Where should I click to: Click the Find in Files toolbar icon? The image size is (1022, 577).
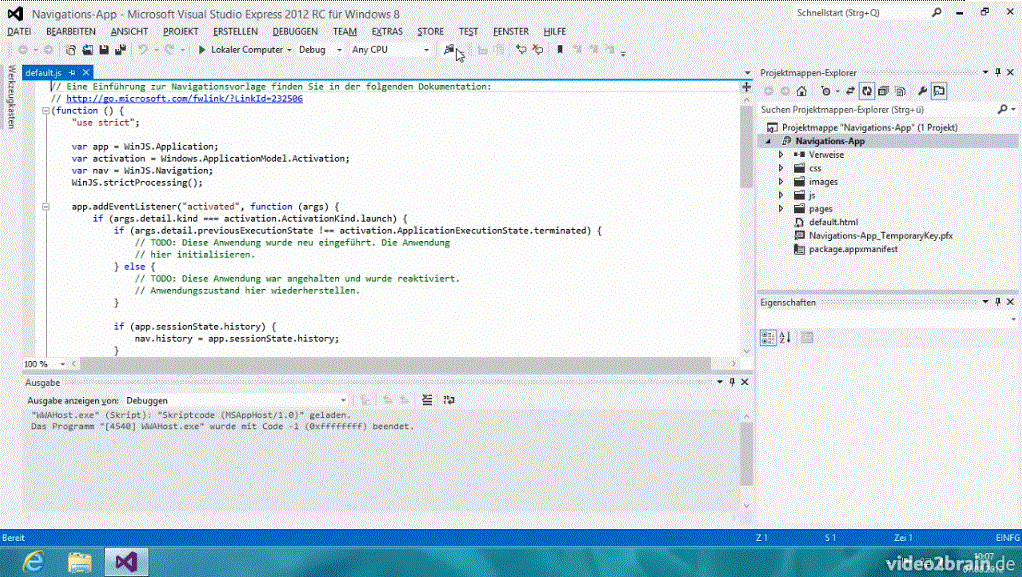coord(449,50)
